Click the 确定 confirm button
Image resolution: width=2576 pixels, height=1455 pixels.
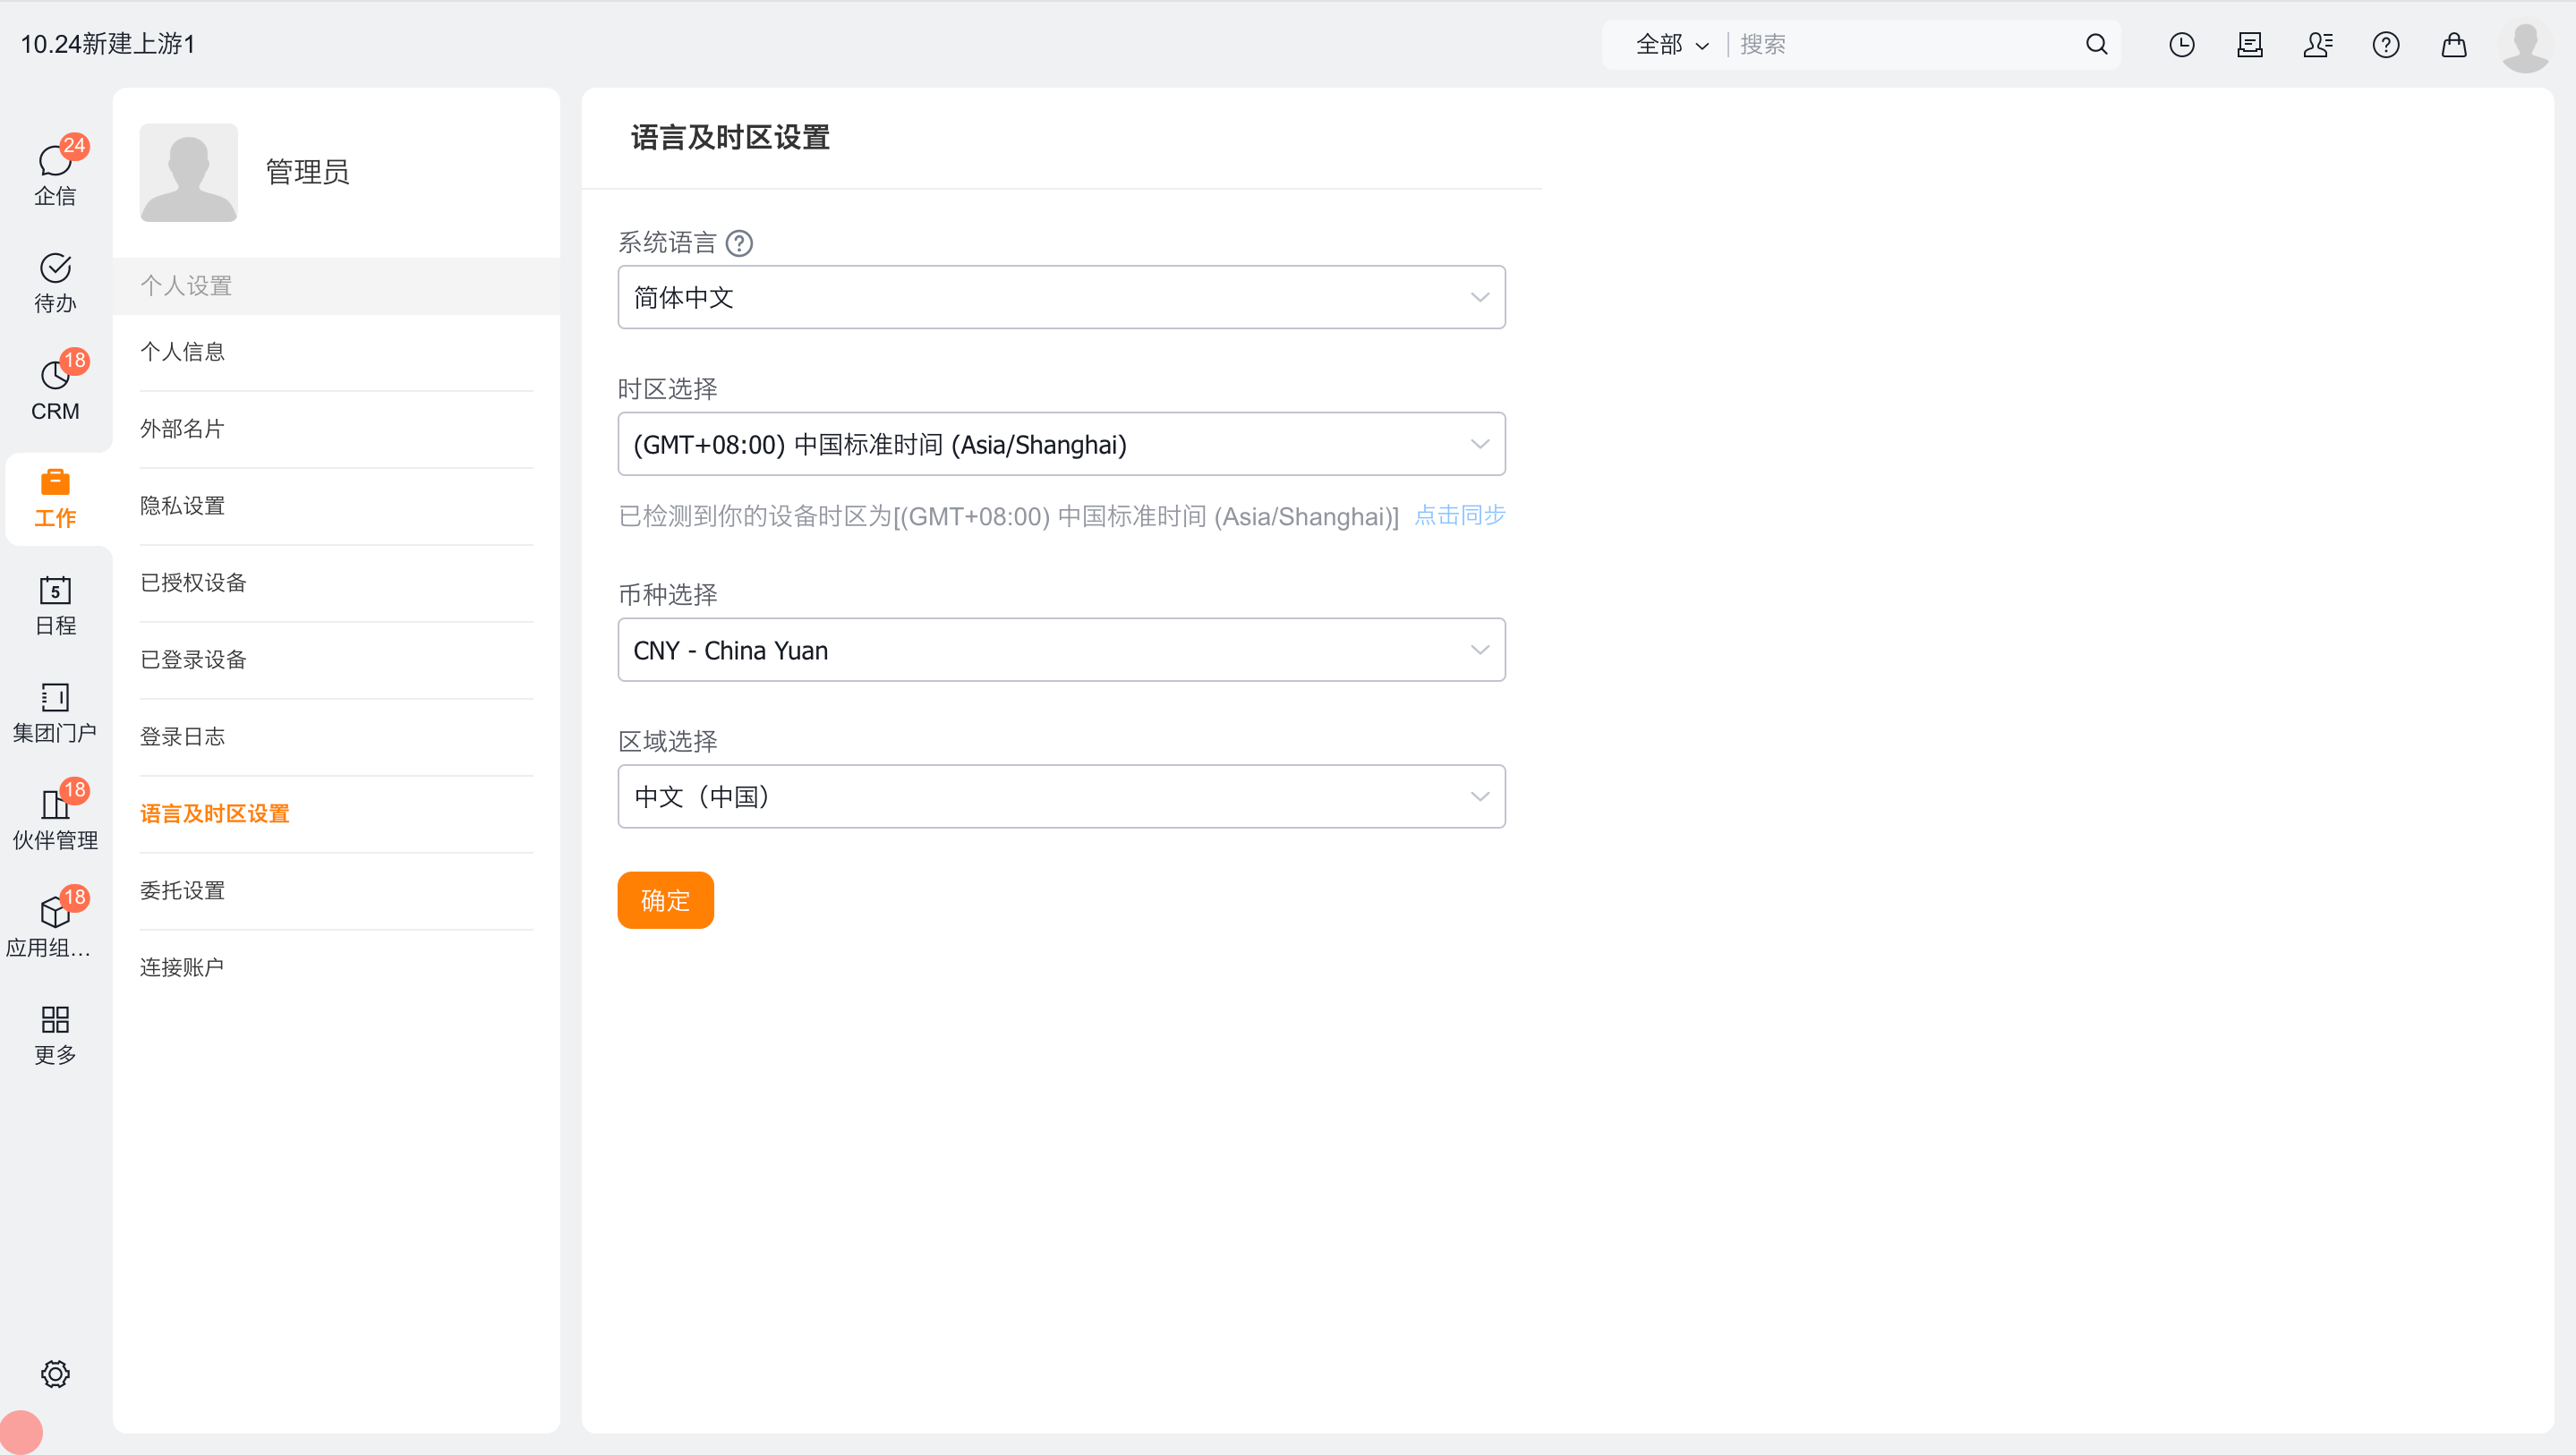tap(665, 900)
